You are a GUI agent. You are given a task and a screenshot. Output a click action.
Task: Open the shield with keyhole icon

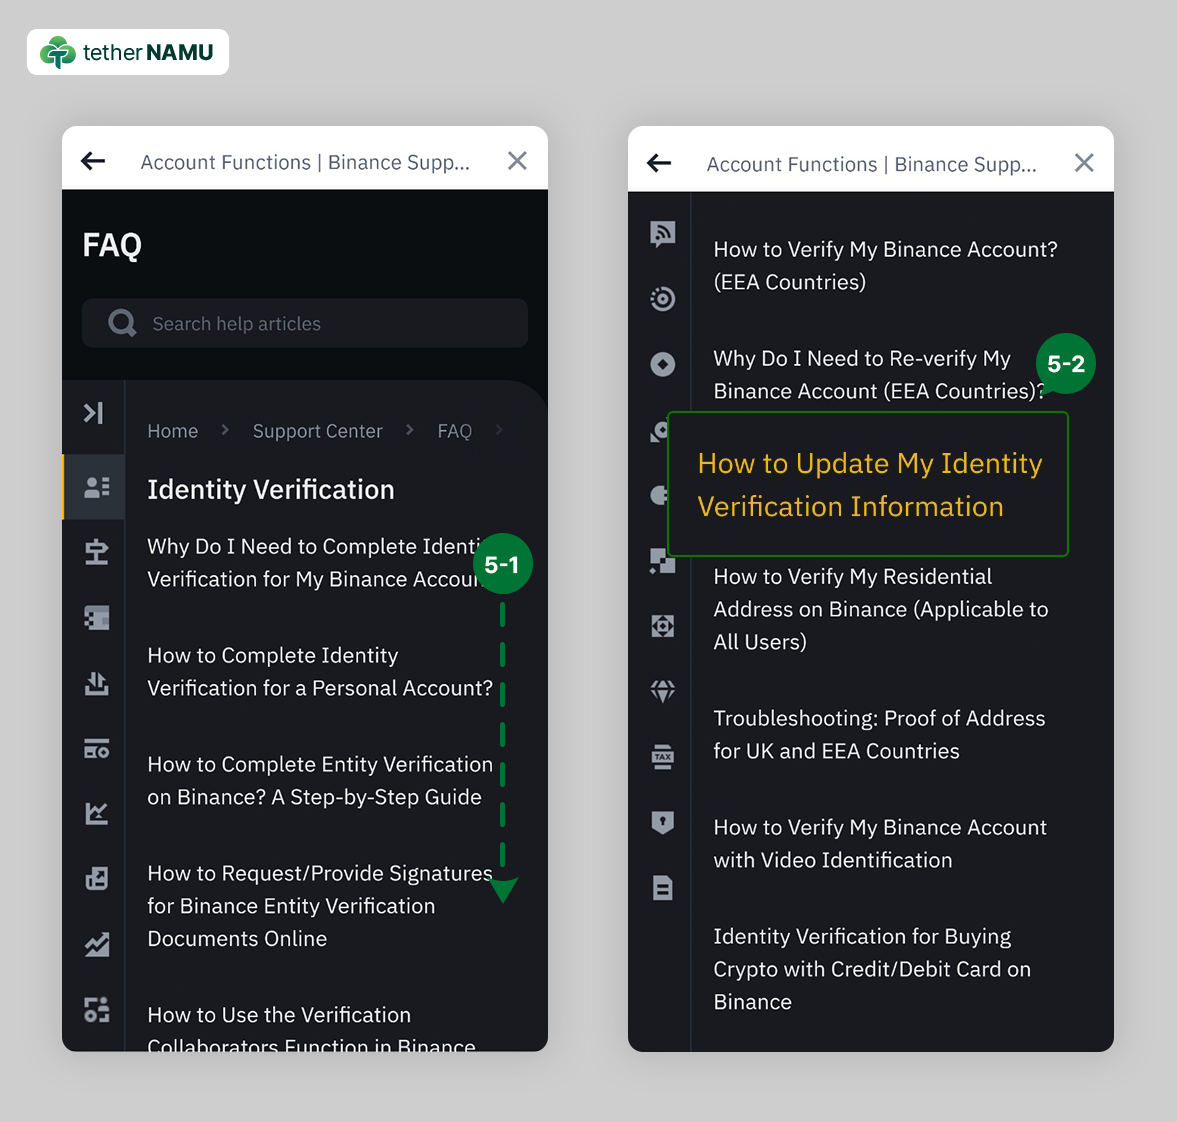tap(662, 822)
